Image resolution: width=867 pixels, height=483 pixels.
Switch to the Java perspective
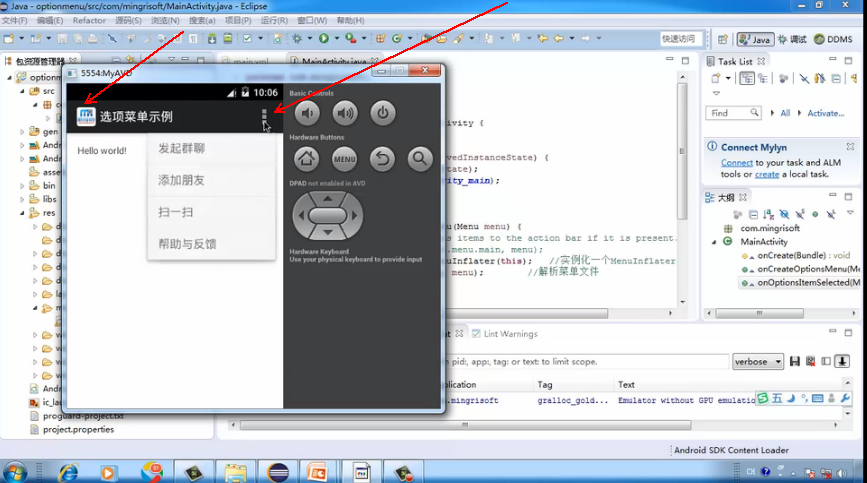point(755,39)
